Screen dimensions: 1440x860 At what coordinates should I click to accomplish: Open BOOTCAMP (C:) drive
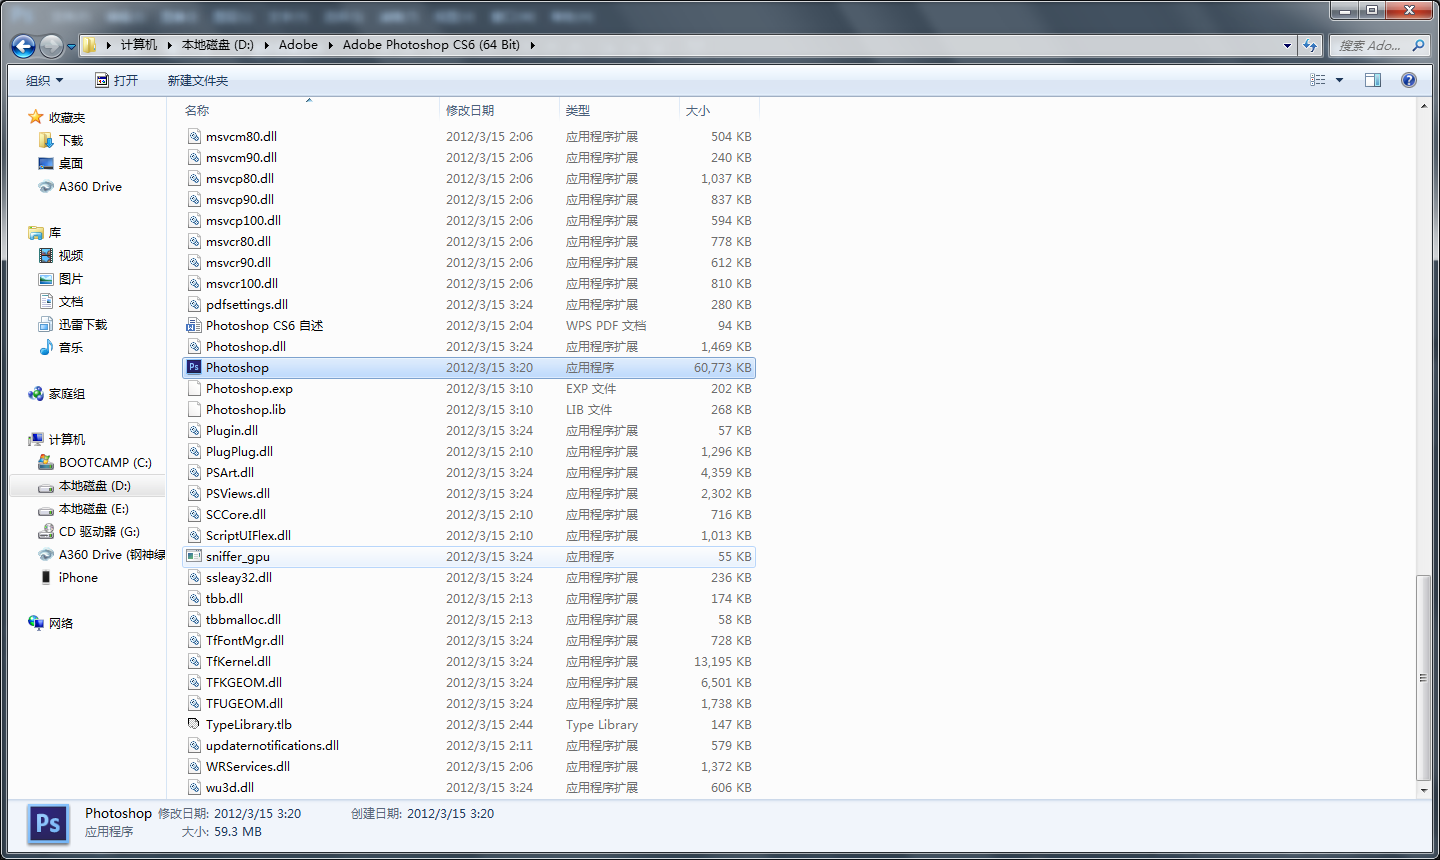95,462
